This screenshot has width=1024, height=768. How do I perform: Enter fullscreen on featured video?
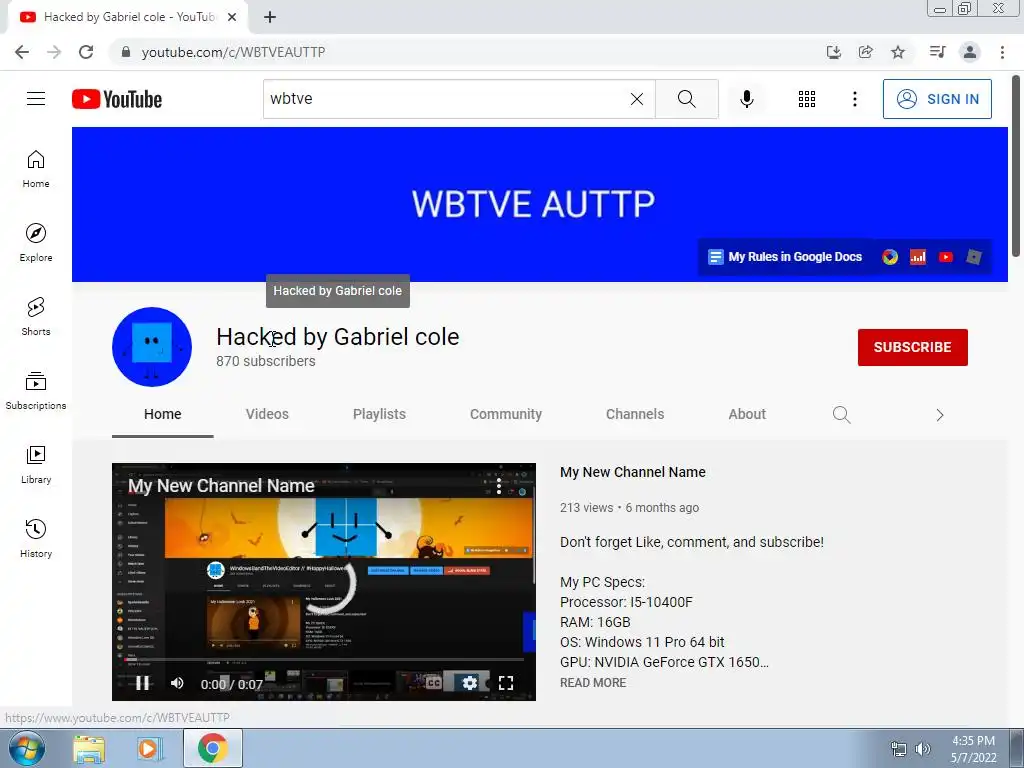505,683
